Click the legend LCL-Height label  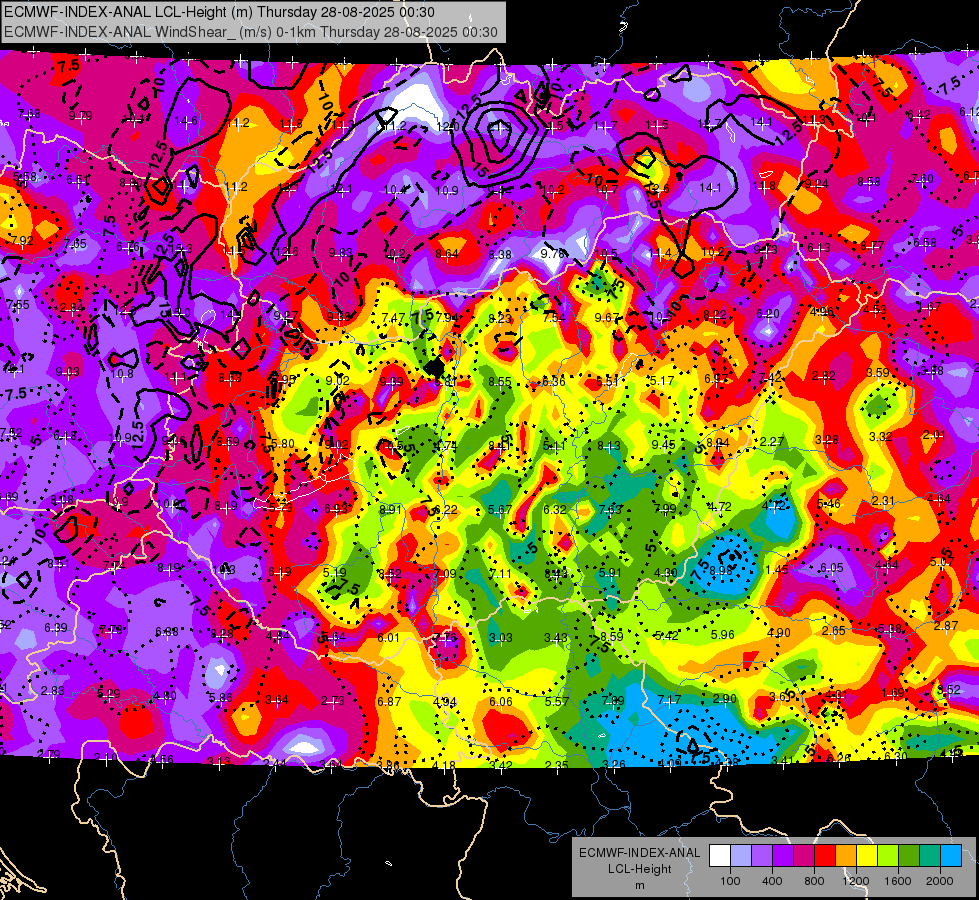pos(640,869)
